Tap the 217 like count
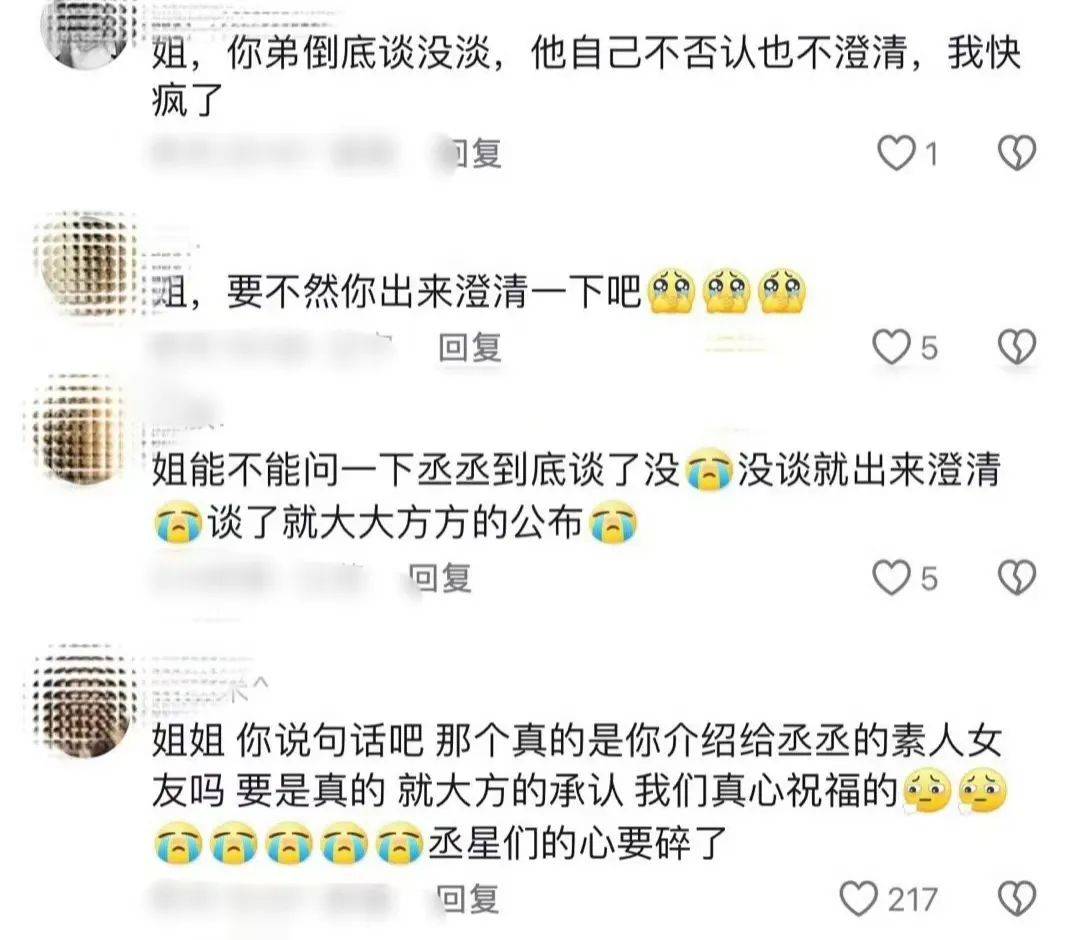This screenshot has height=940, width=1080. pyautogui.click(x=912, y=899)
